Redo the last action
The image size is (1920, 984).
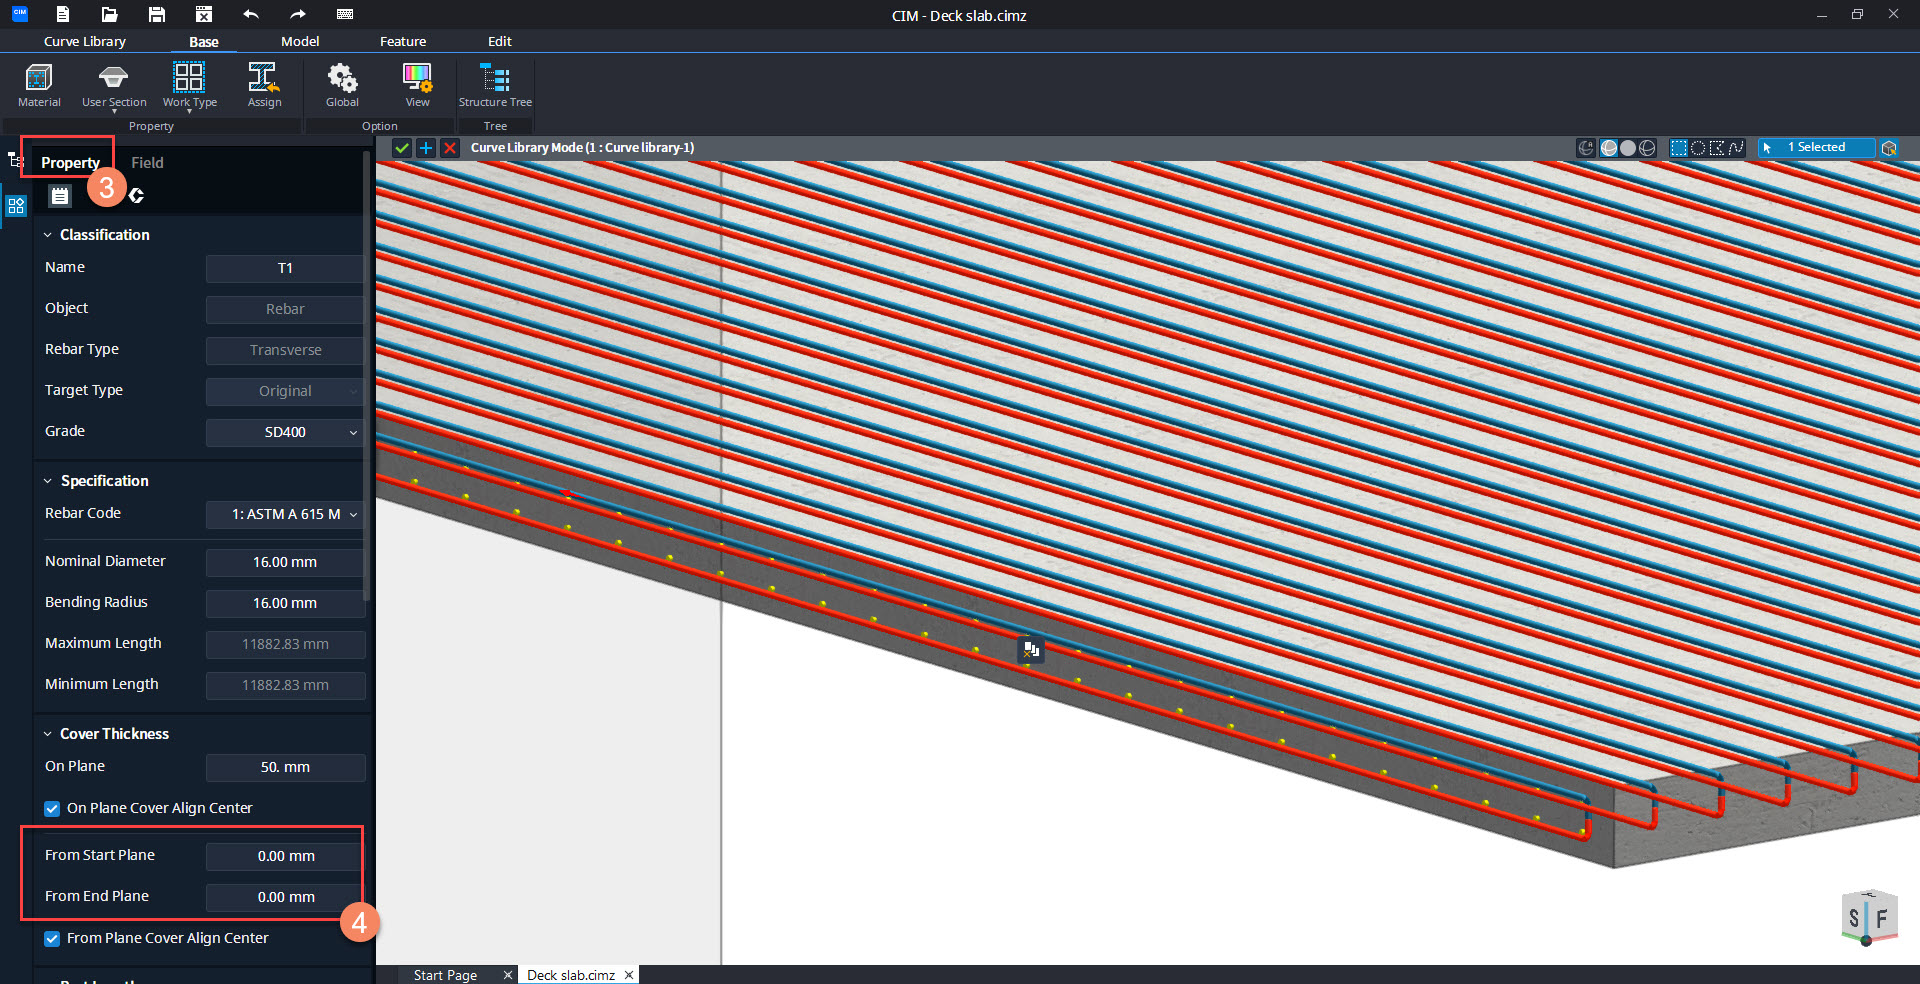tap(298, 14)
